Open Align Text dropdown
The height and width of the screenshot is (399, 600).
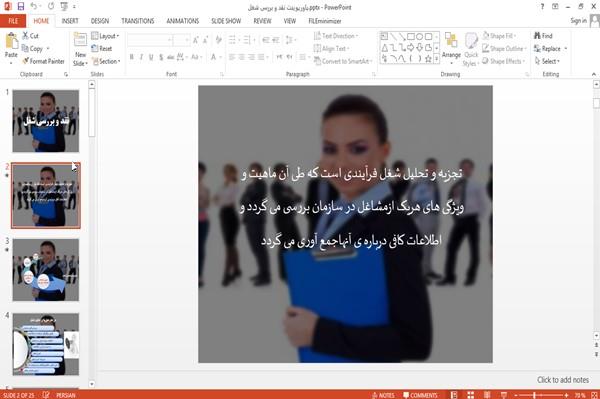[332, 49]
